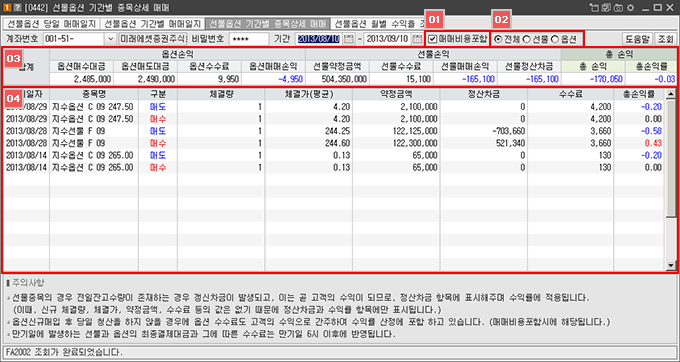Viewport: 680px width, 362px height.
Task: Click the 도움말 help button
Action: [x=637, y=39]
